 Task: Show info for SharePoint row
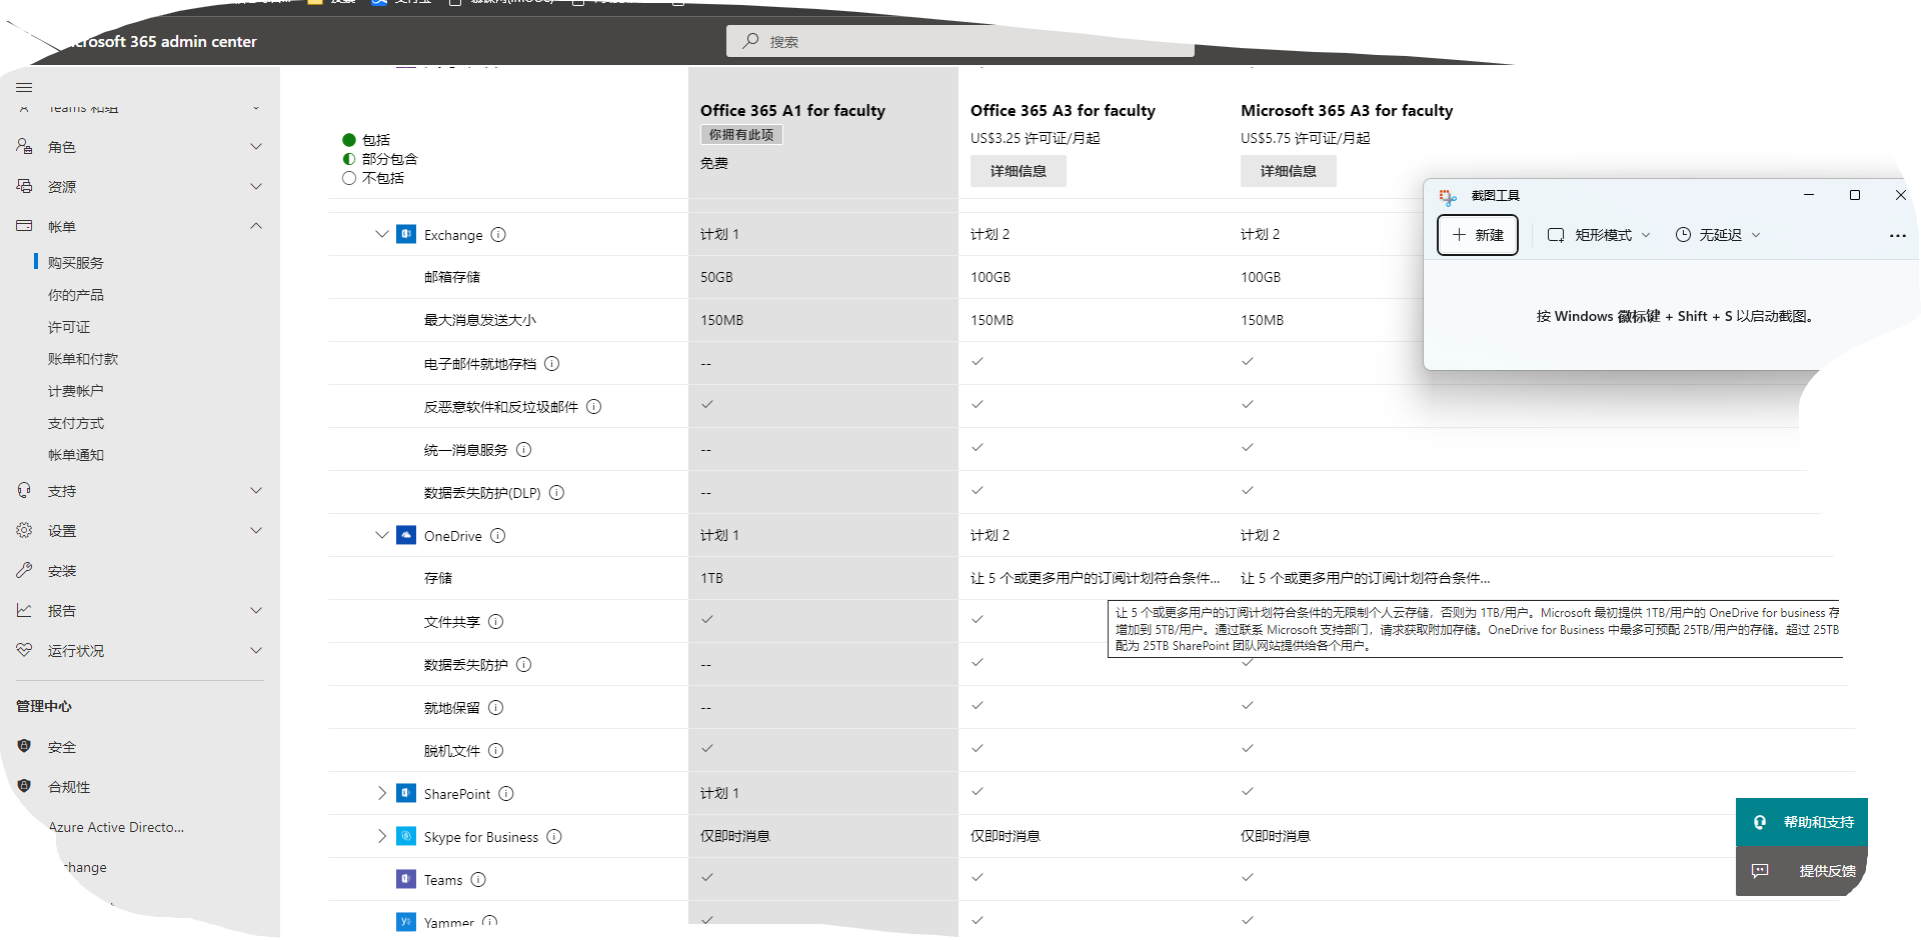(506, 794)
